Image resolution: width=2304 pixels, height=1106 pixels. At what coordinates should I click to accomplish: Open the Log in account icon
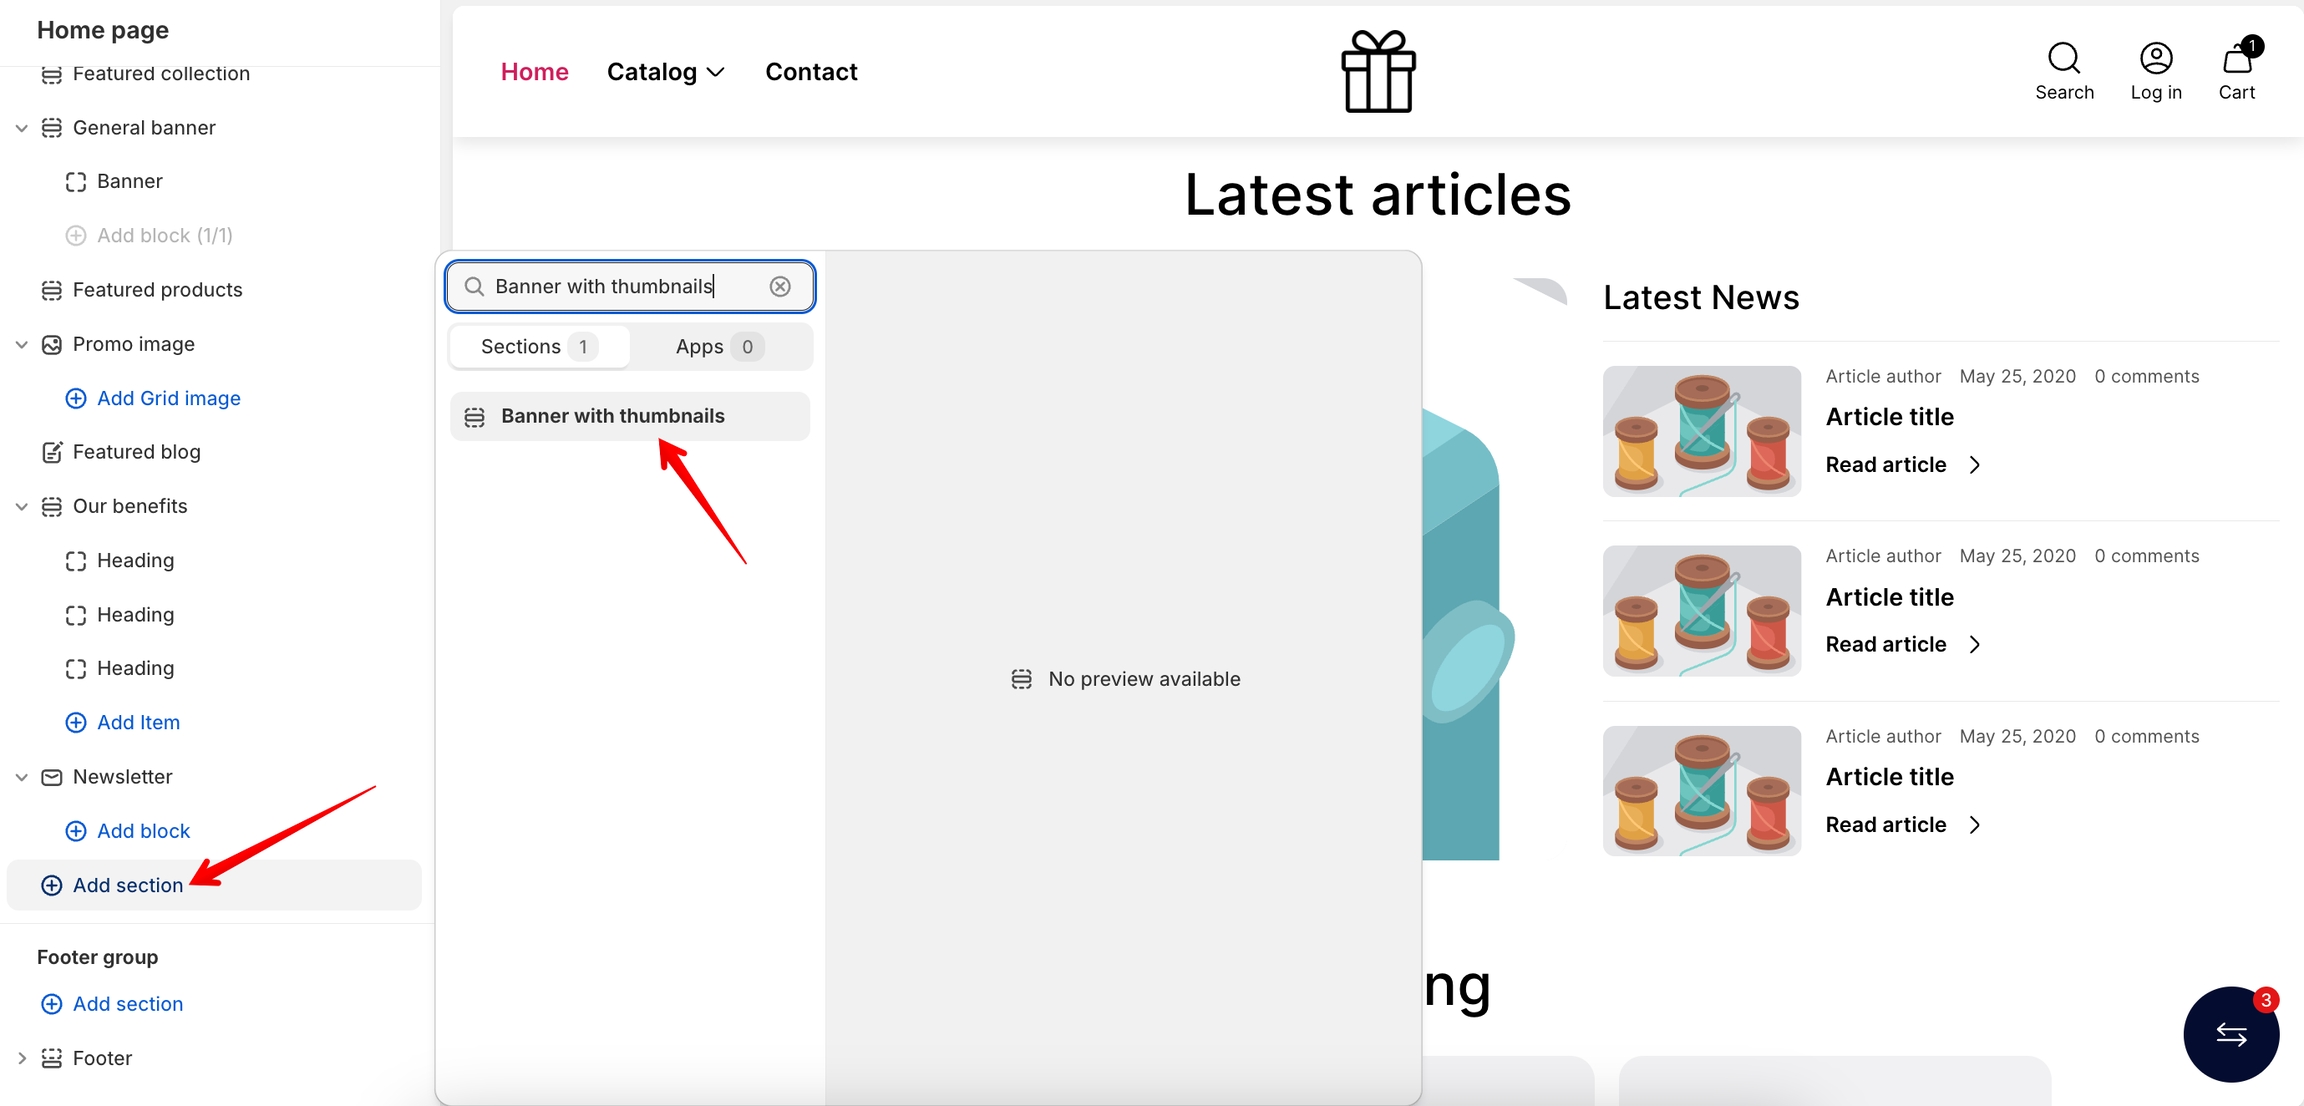tap(2155, 59)
